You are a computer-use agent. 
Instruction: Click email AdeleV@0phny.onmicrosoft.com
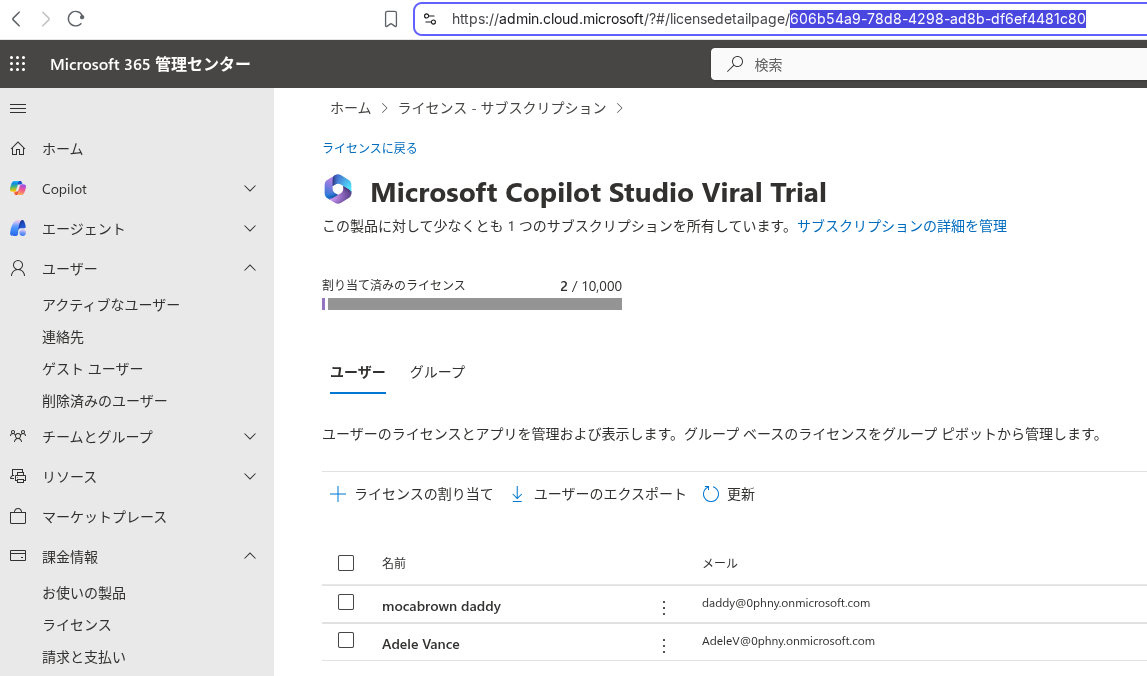pyautogui.click(x=788, y=641)
